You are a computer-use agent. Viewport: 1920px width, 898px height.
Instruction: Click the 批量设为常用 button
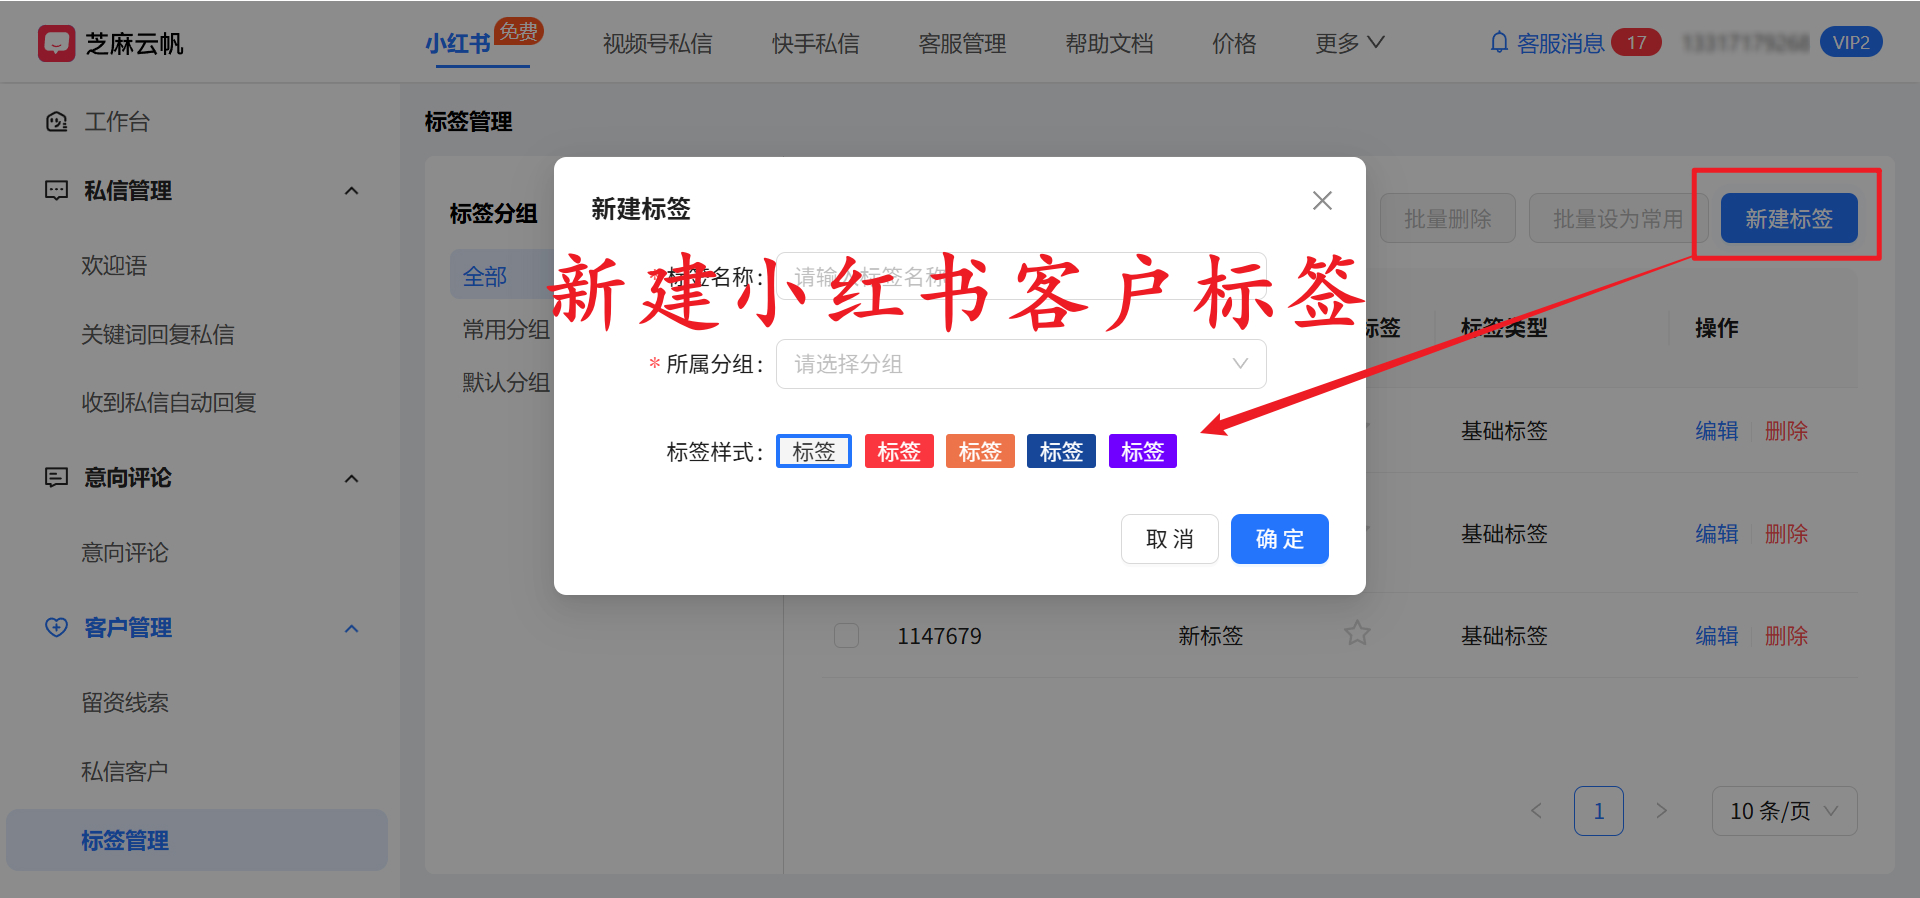click(x=1617, y=218)
